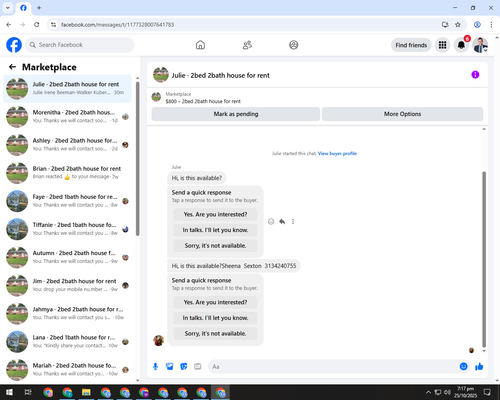Open the profile circle icon in top navigation
The height and width of the screenshot is (400, 500).
(294, 45)
